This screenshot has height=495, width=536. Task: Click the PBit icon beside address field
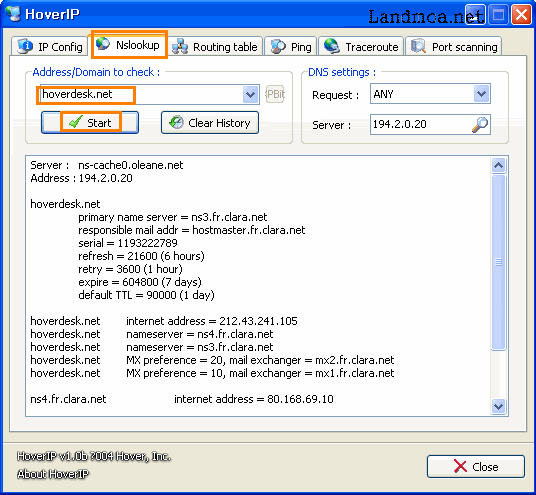(275, 94)
